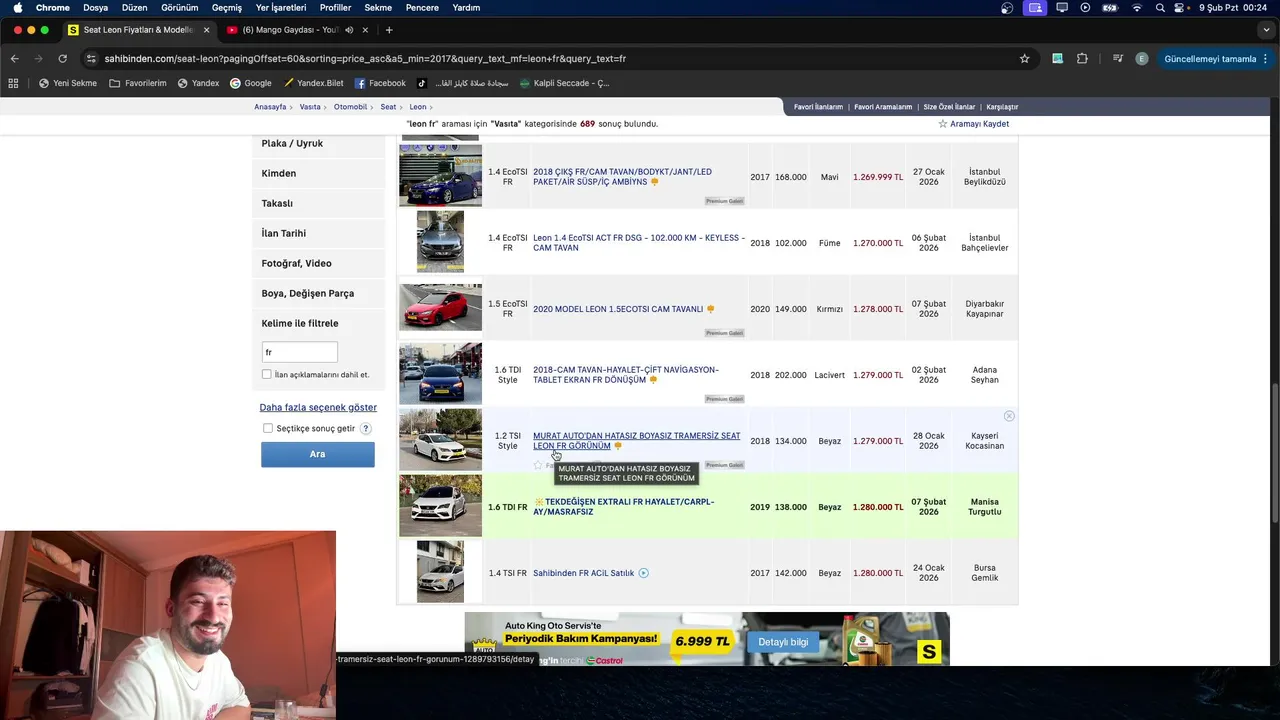Expand the Takaslı filter section
The height and width of the screenshot is (720, 1280).
318,204
